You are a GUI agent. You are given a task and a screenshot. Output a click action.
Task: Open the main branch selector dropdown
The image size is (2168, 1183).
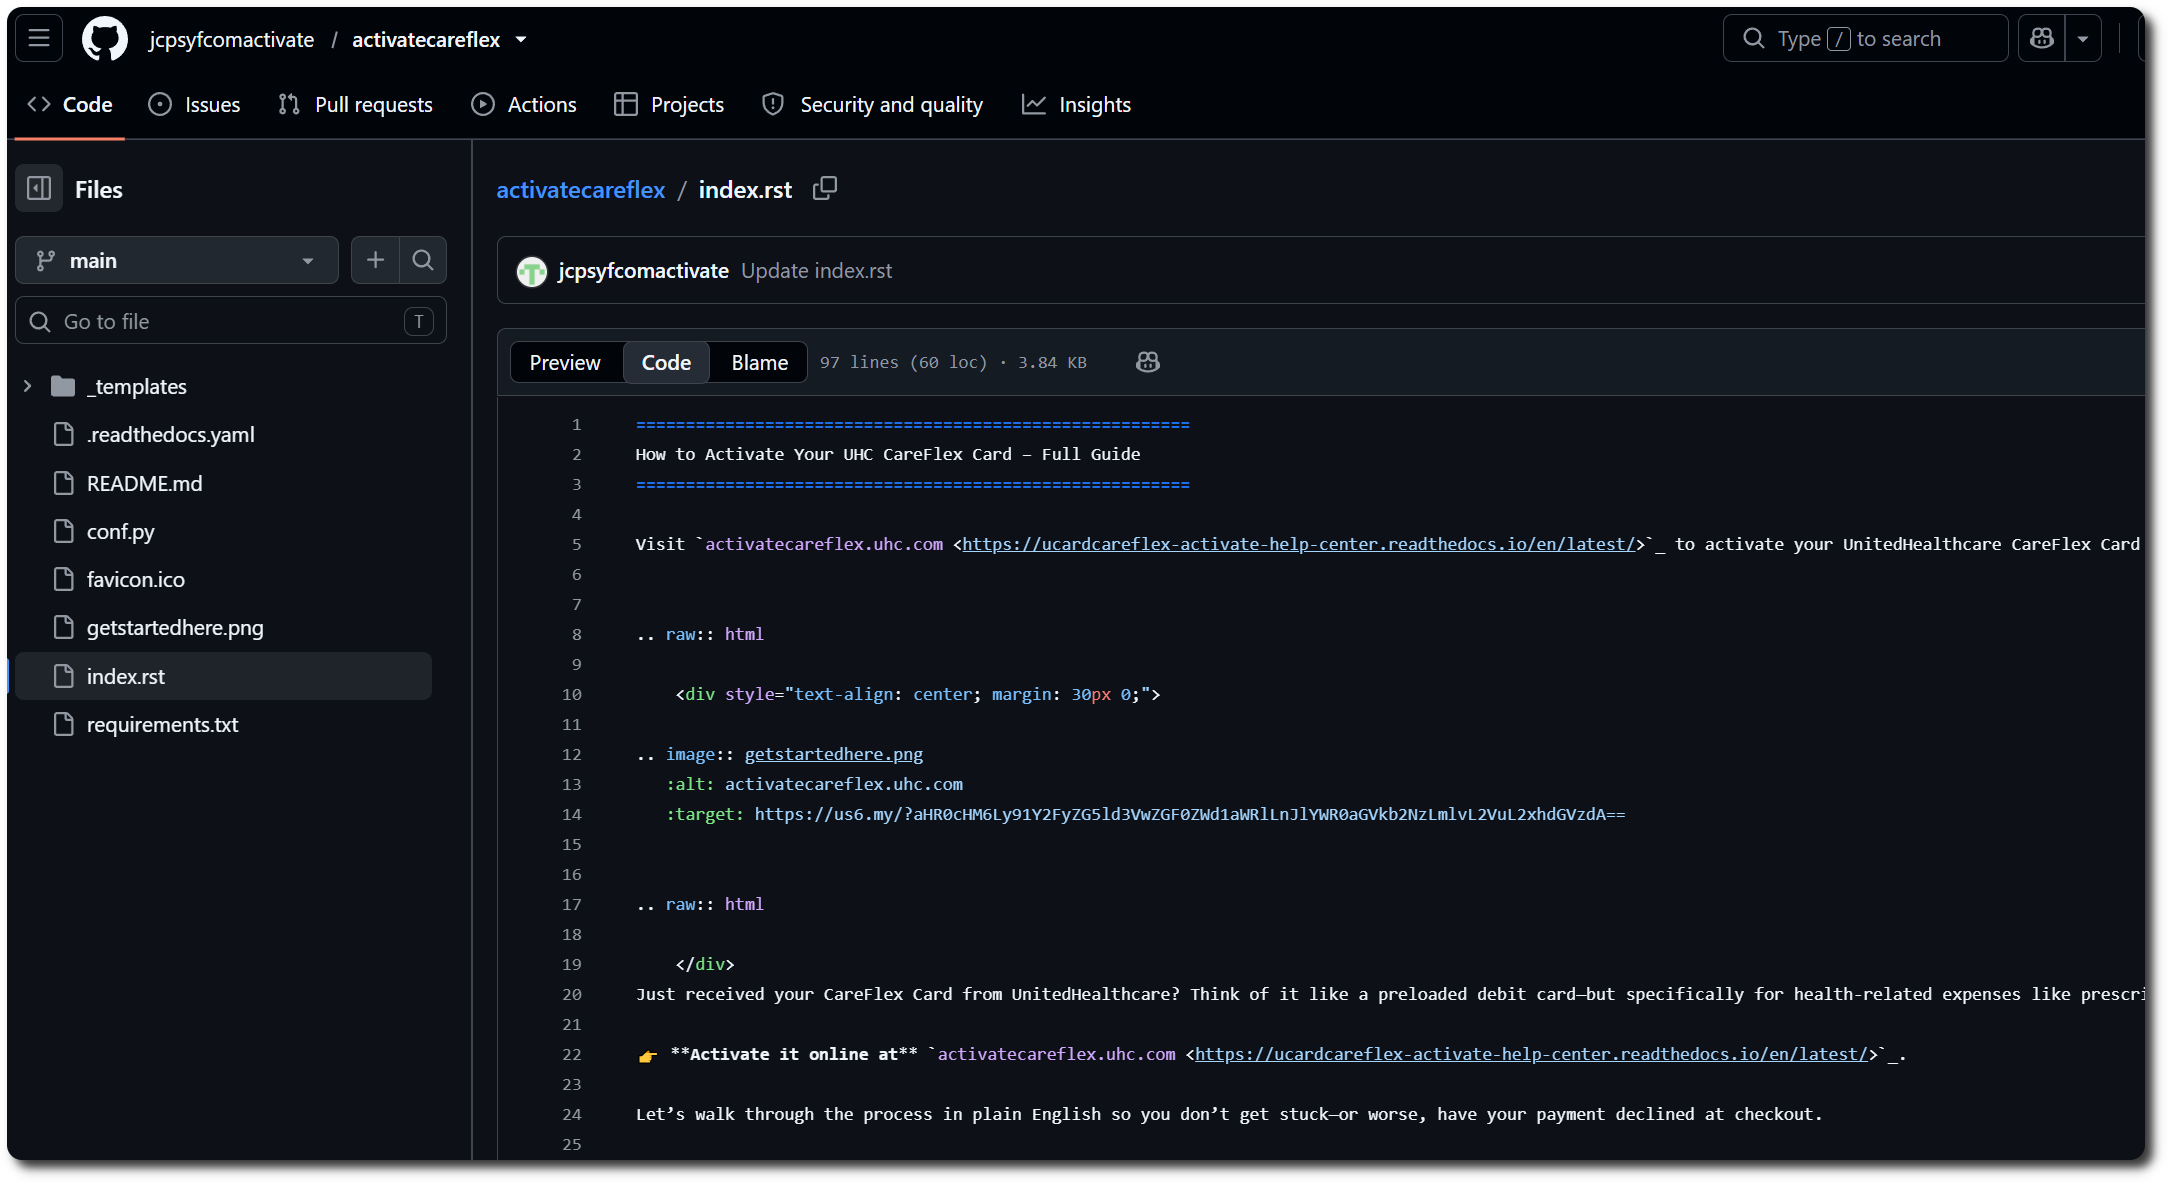point(177,261)
